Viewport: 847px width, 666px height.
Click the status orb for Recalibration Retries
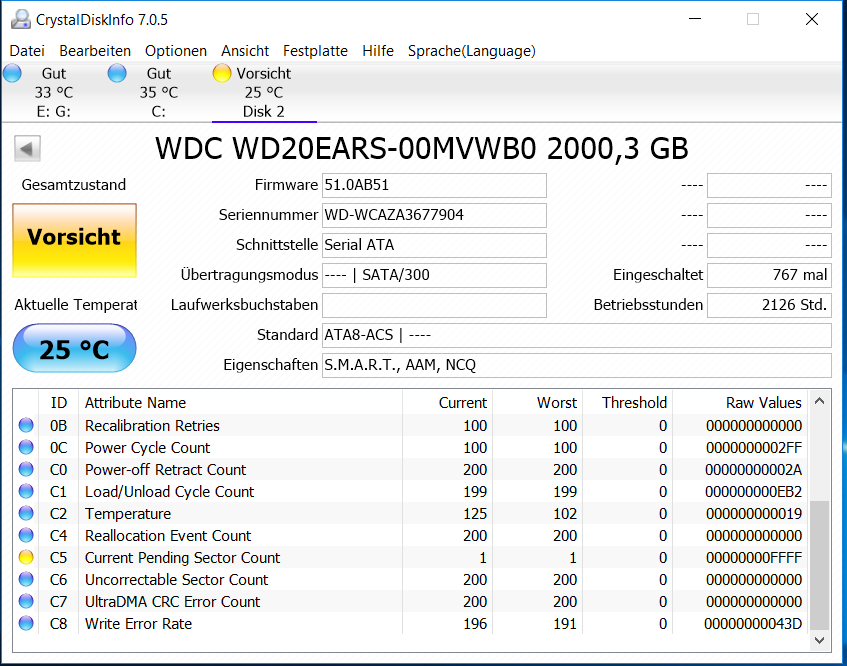pos(26,426)
